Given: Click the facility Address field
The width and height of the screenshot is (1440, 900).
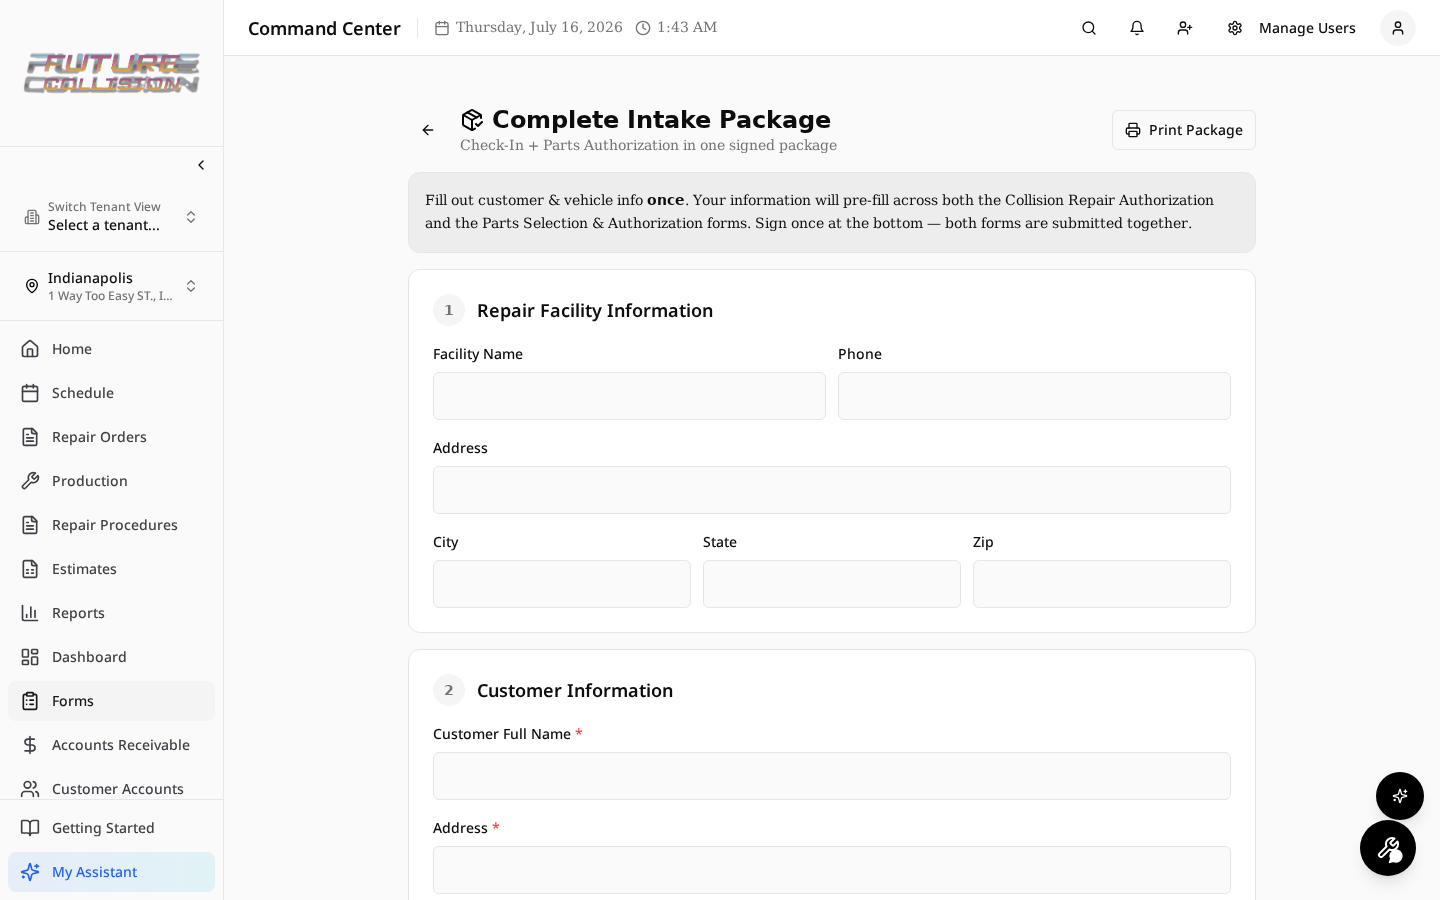Looking at the screenshot, I should [x=832, y=490].
